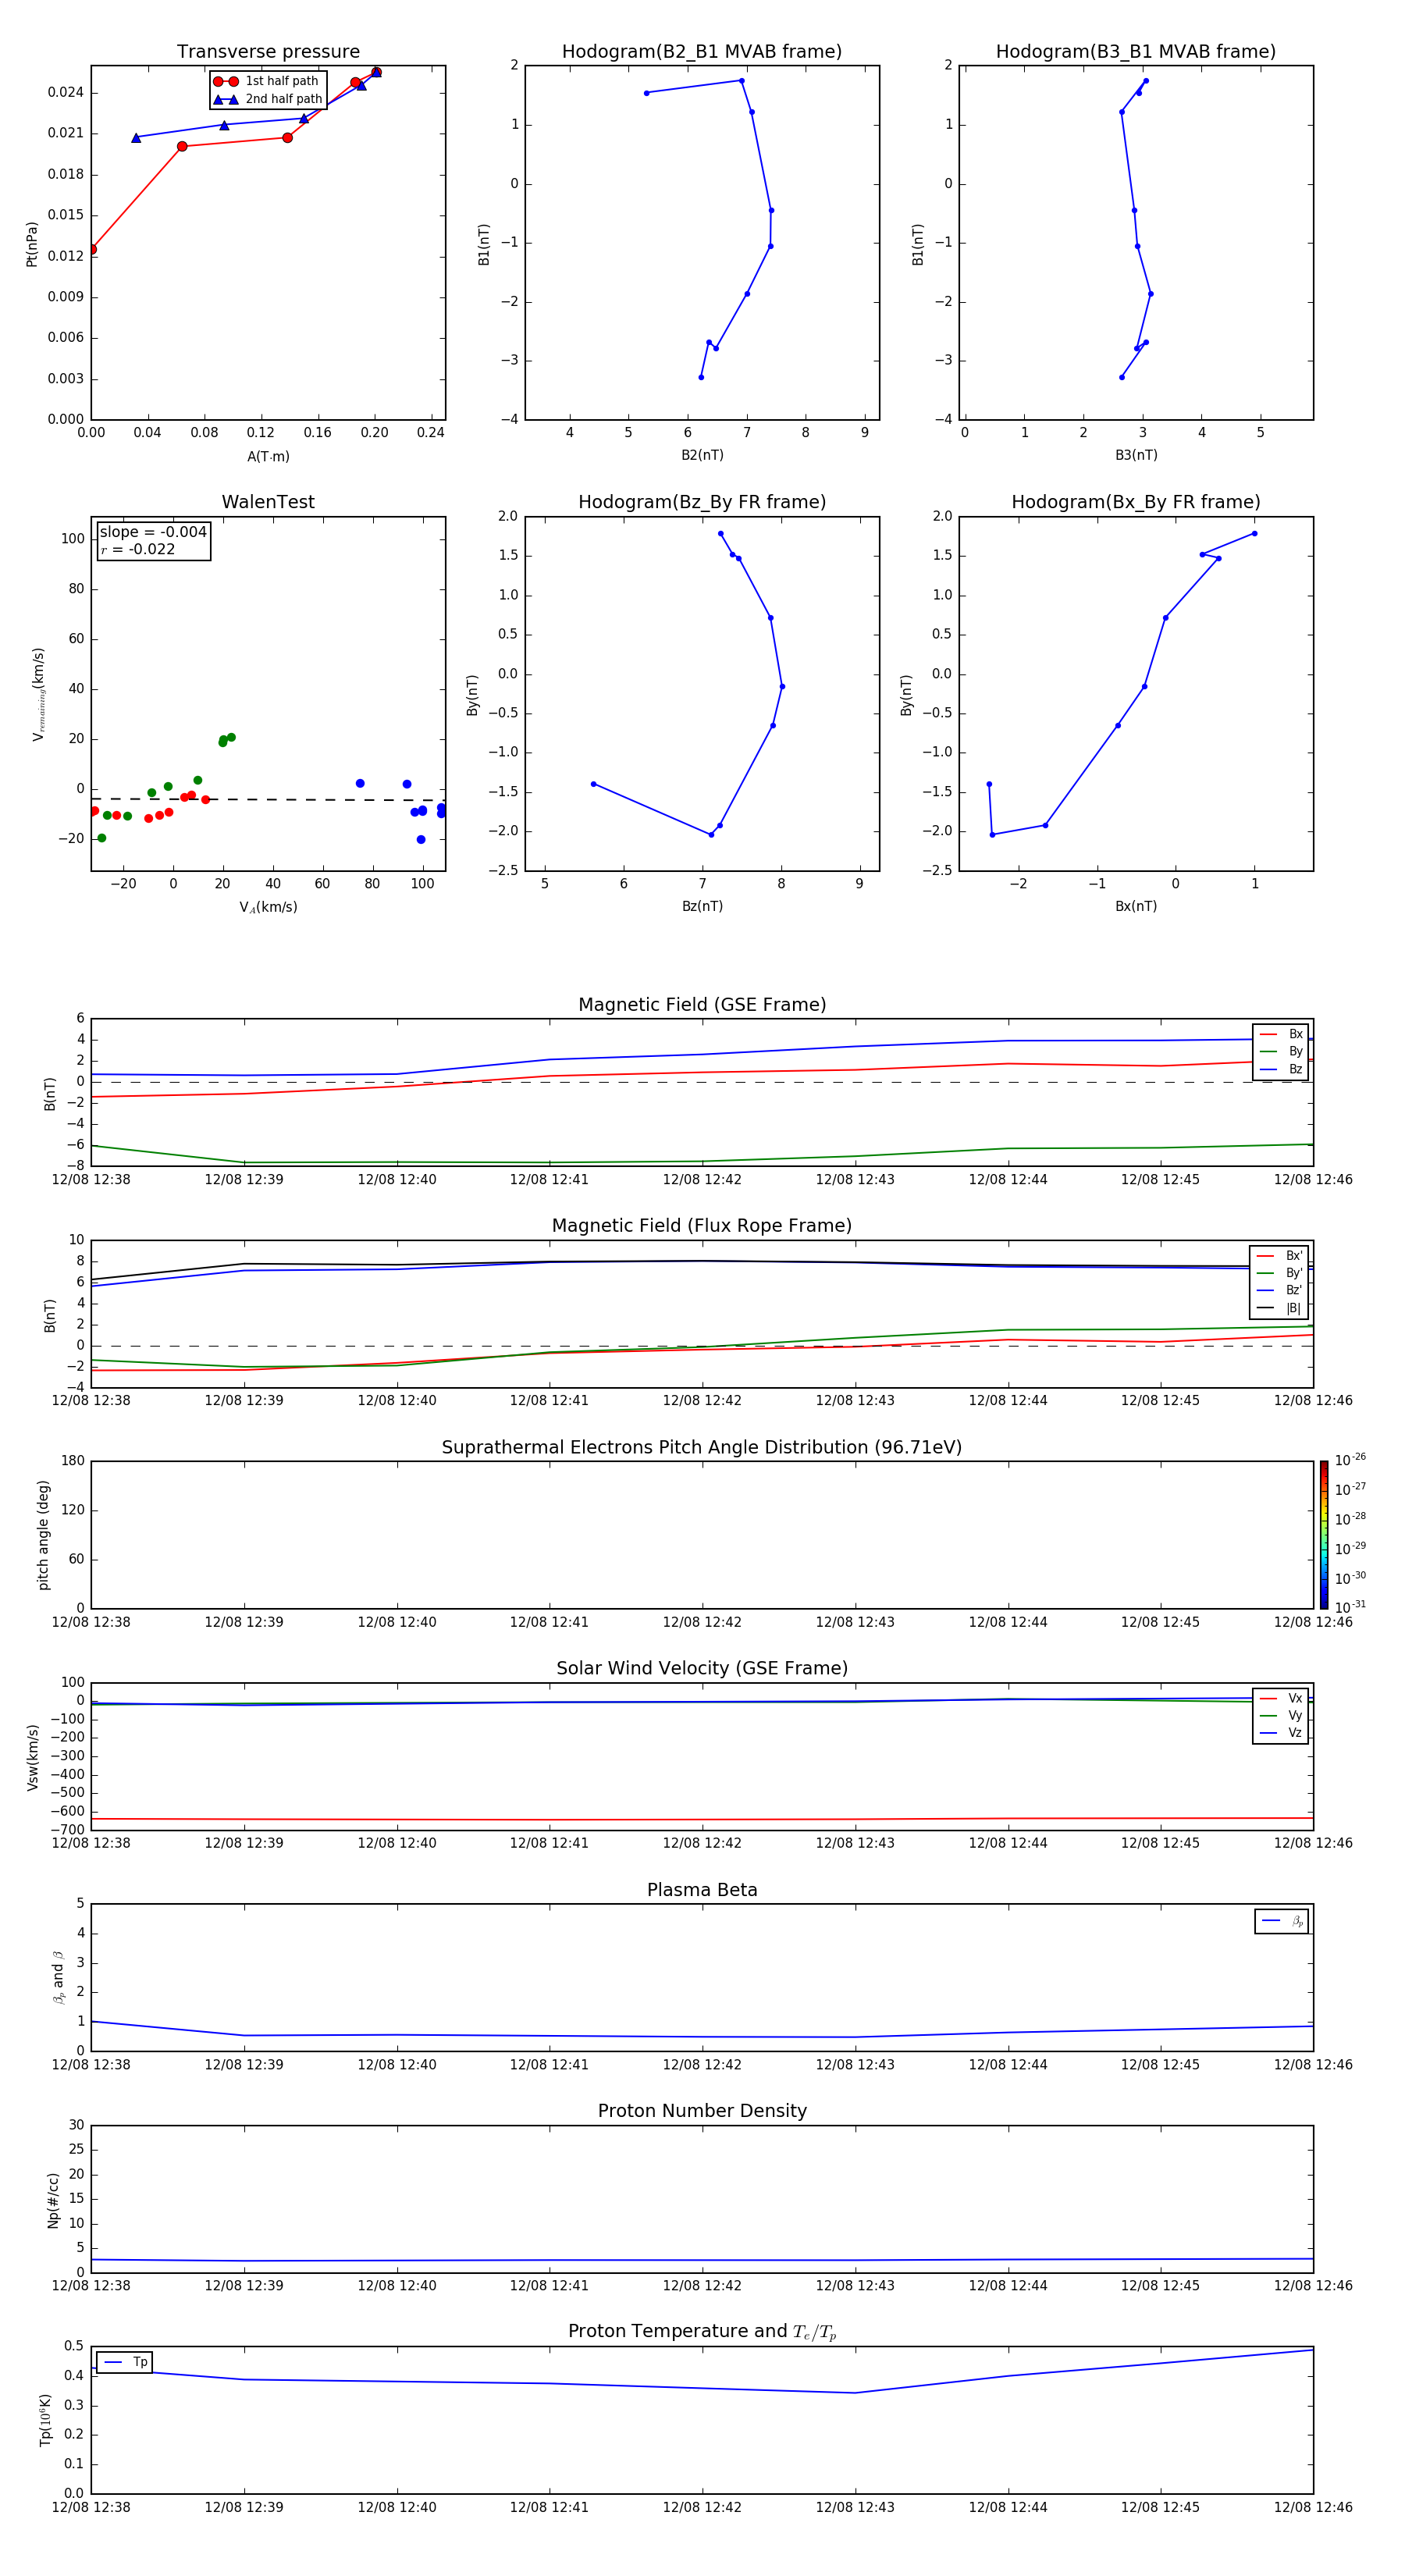Click the 'Bx(nT)' x-axis label
Viewport: 1405px width, 2576px height.
1136,906
